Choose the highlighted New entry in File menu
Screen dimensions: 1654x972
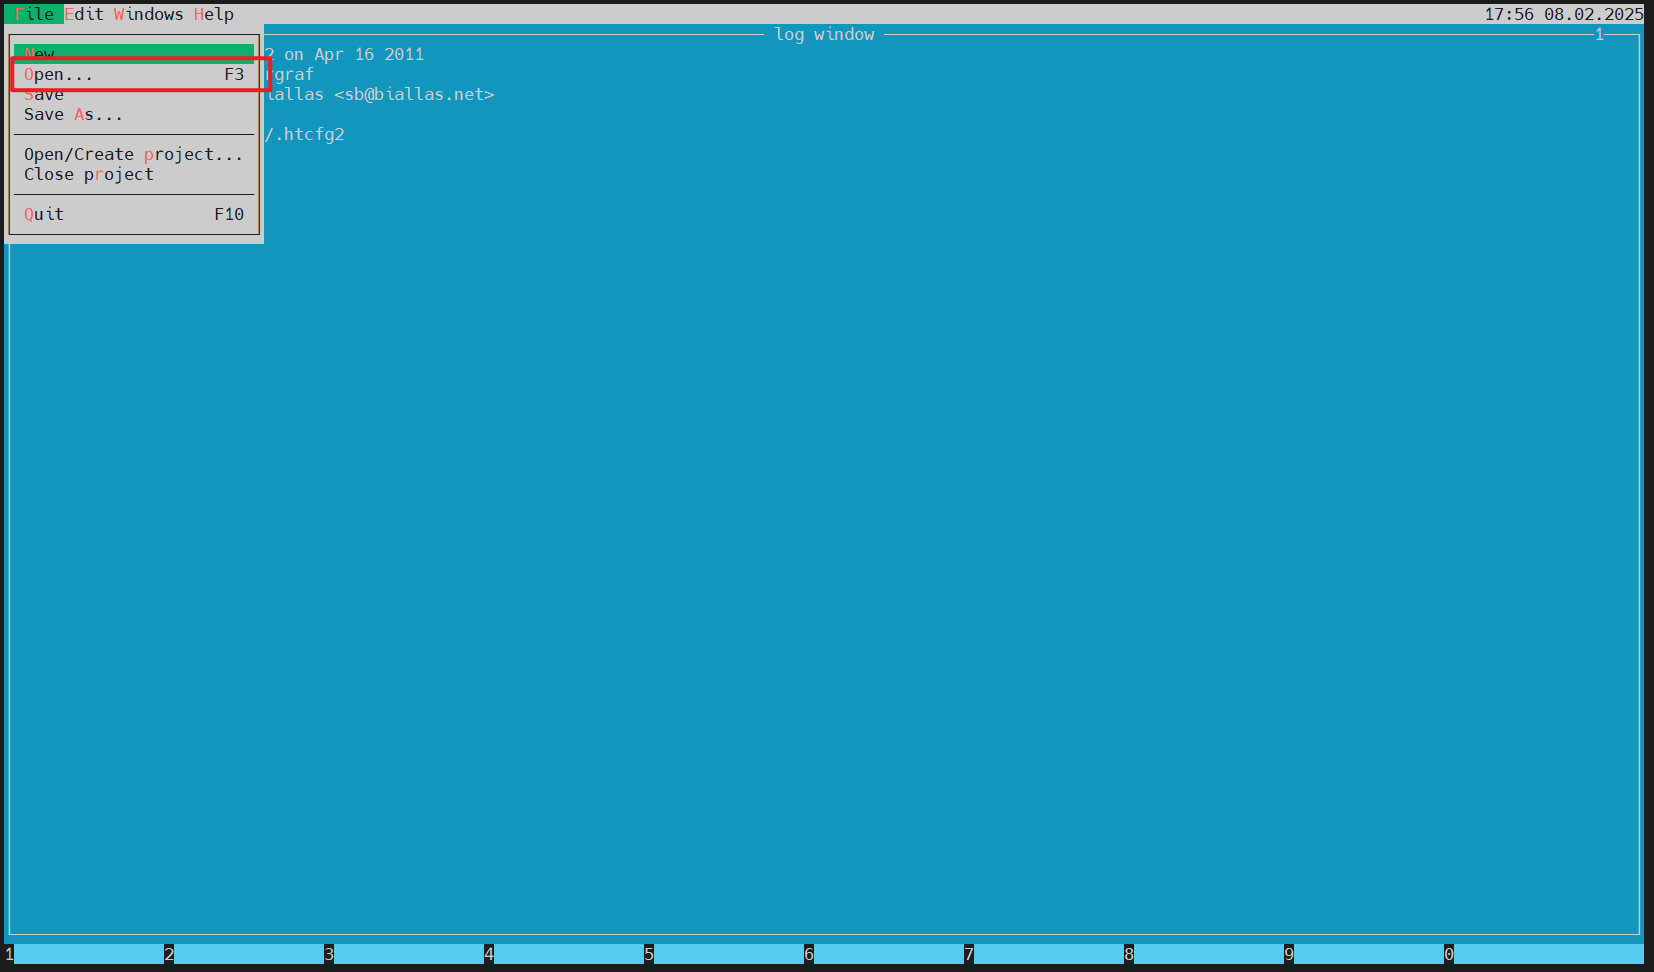(134, 53)
